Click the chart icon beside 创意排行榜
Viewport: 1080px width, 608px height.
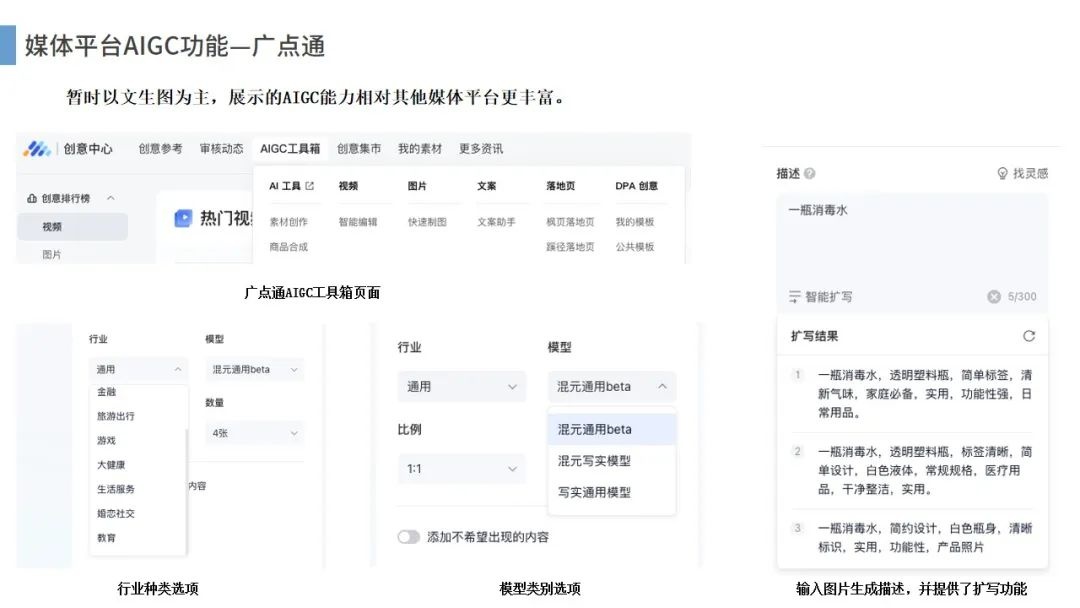(x=31, y=198)
